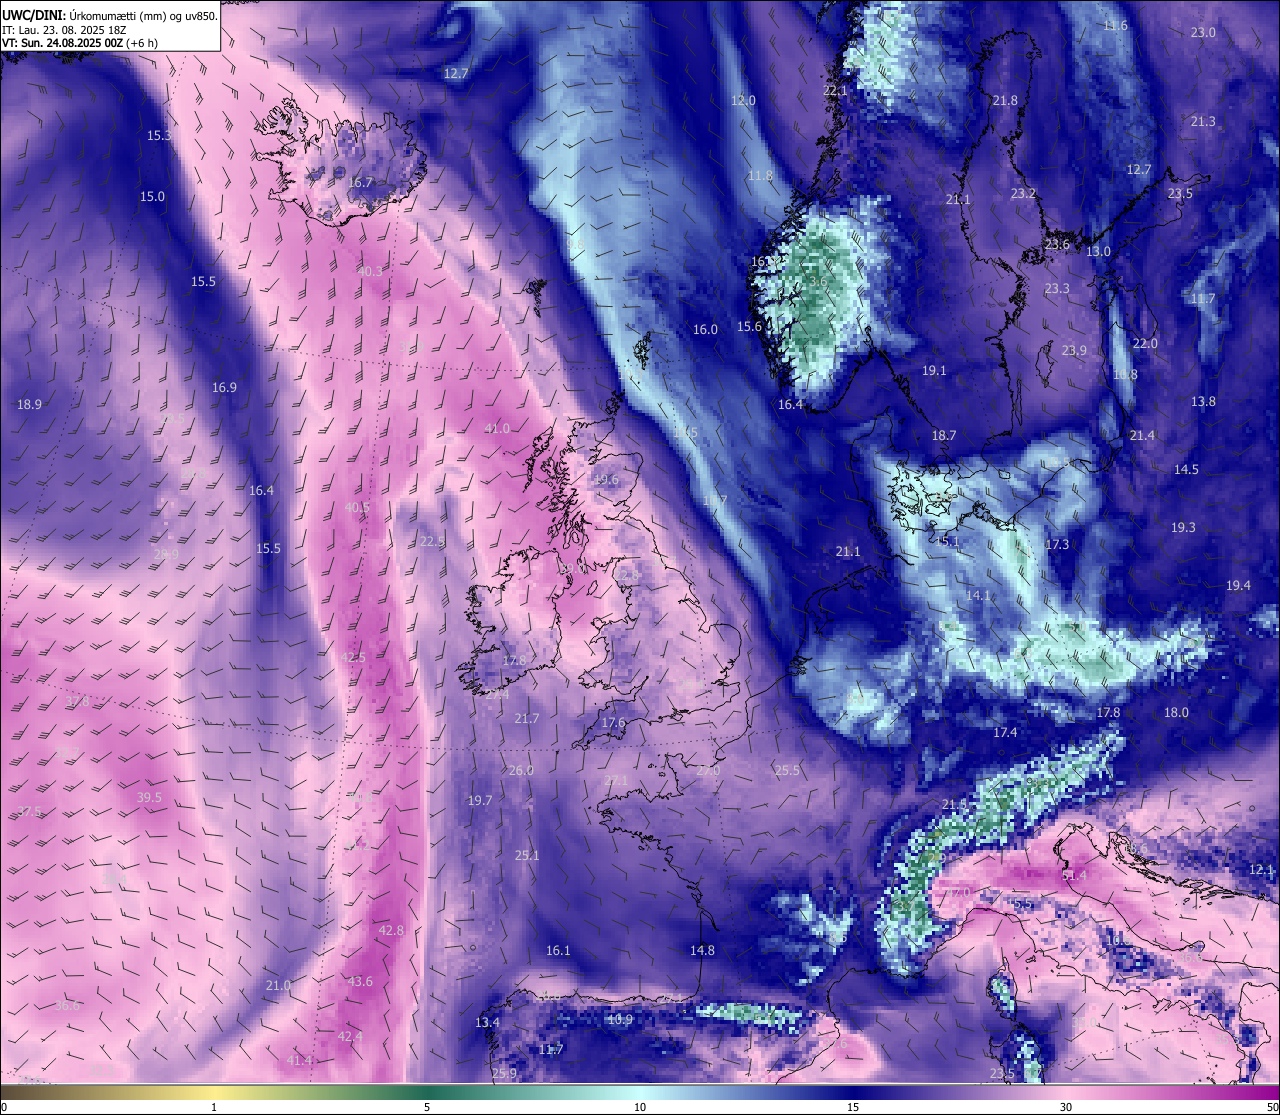Click the 23.9 value in the Baltic

tap(1074, 351)
